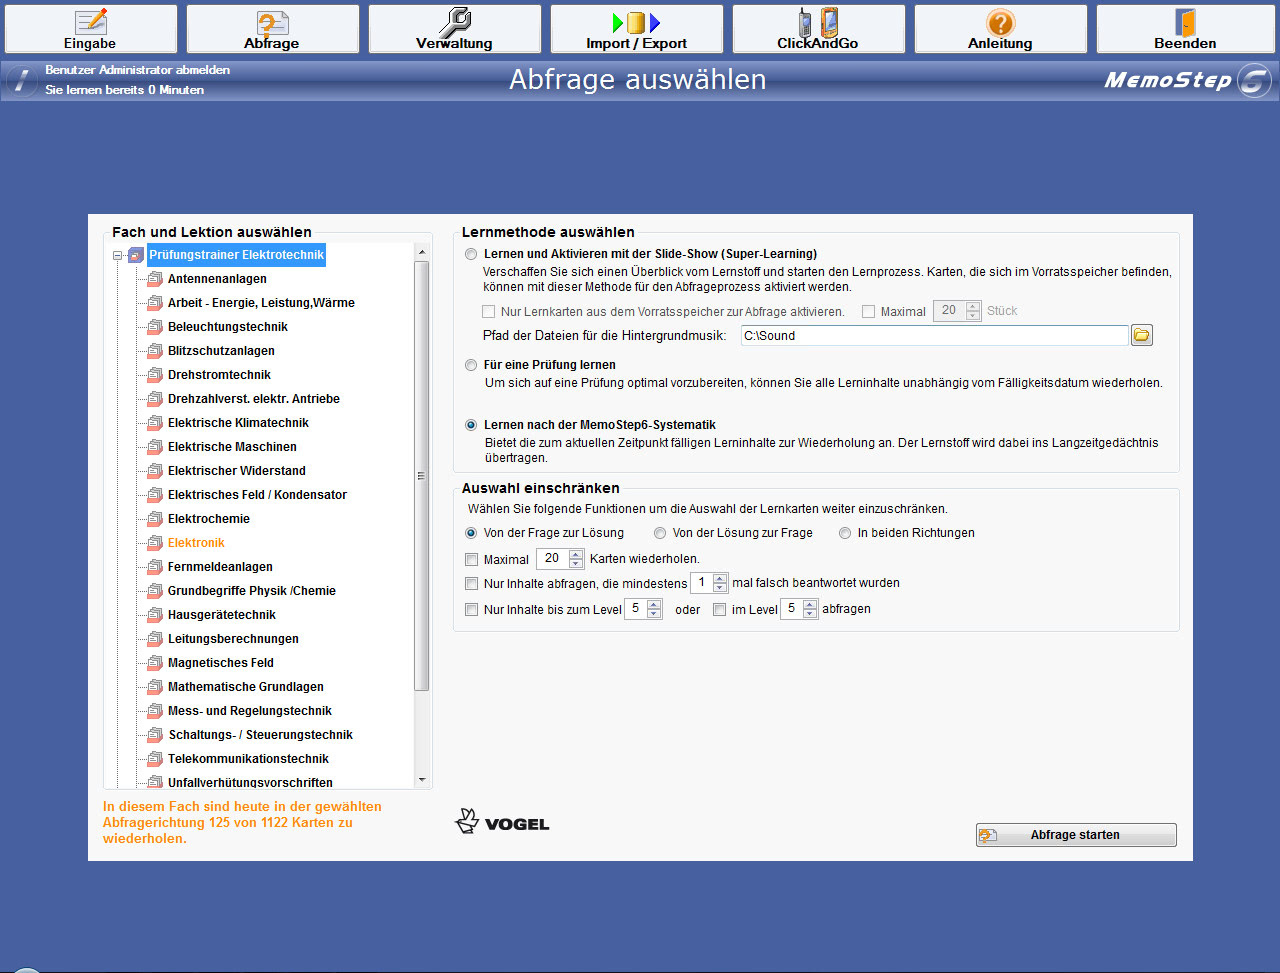
Task: Select the Elektronik lesson in tree
Action: coord(196,543)
